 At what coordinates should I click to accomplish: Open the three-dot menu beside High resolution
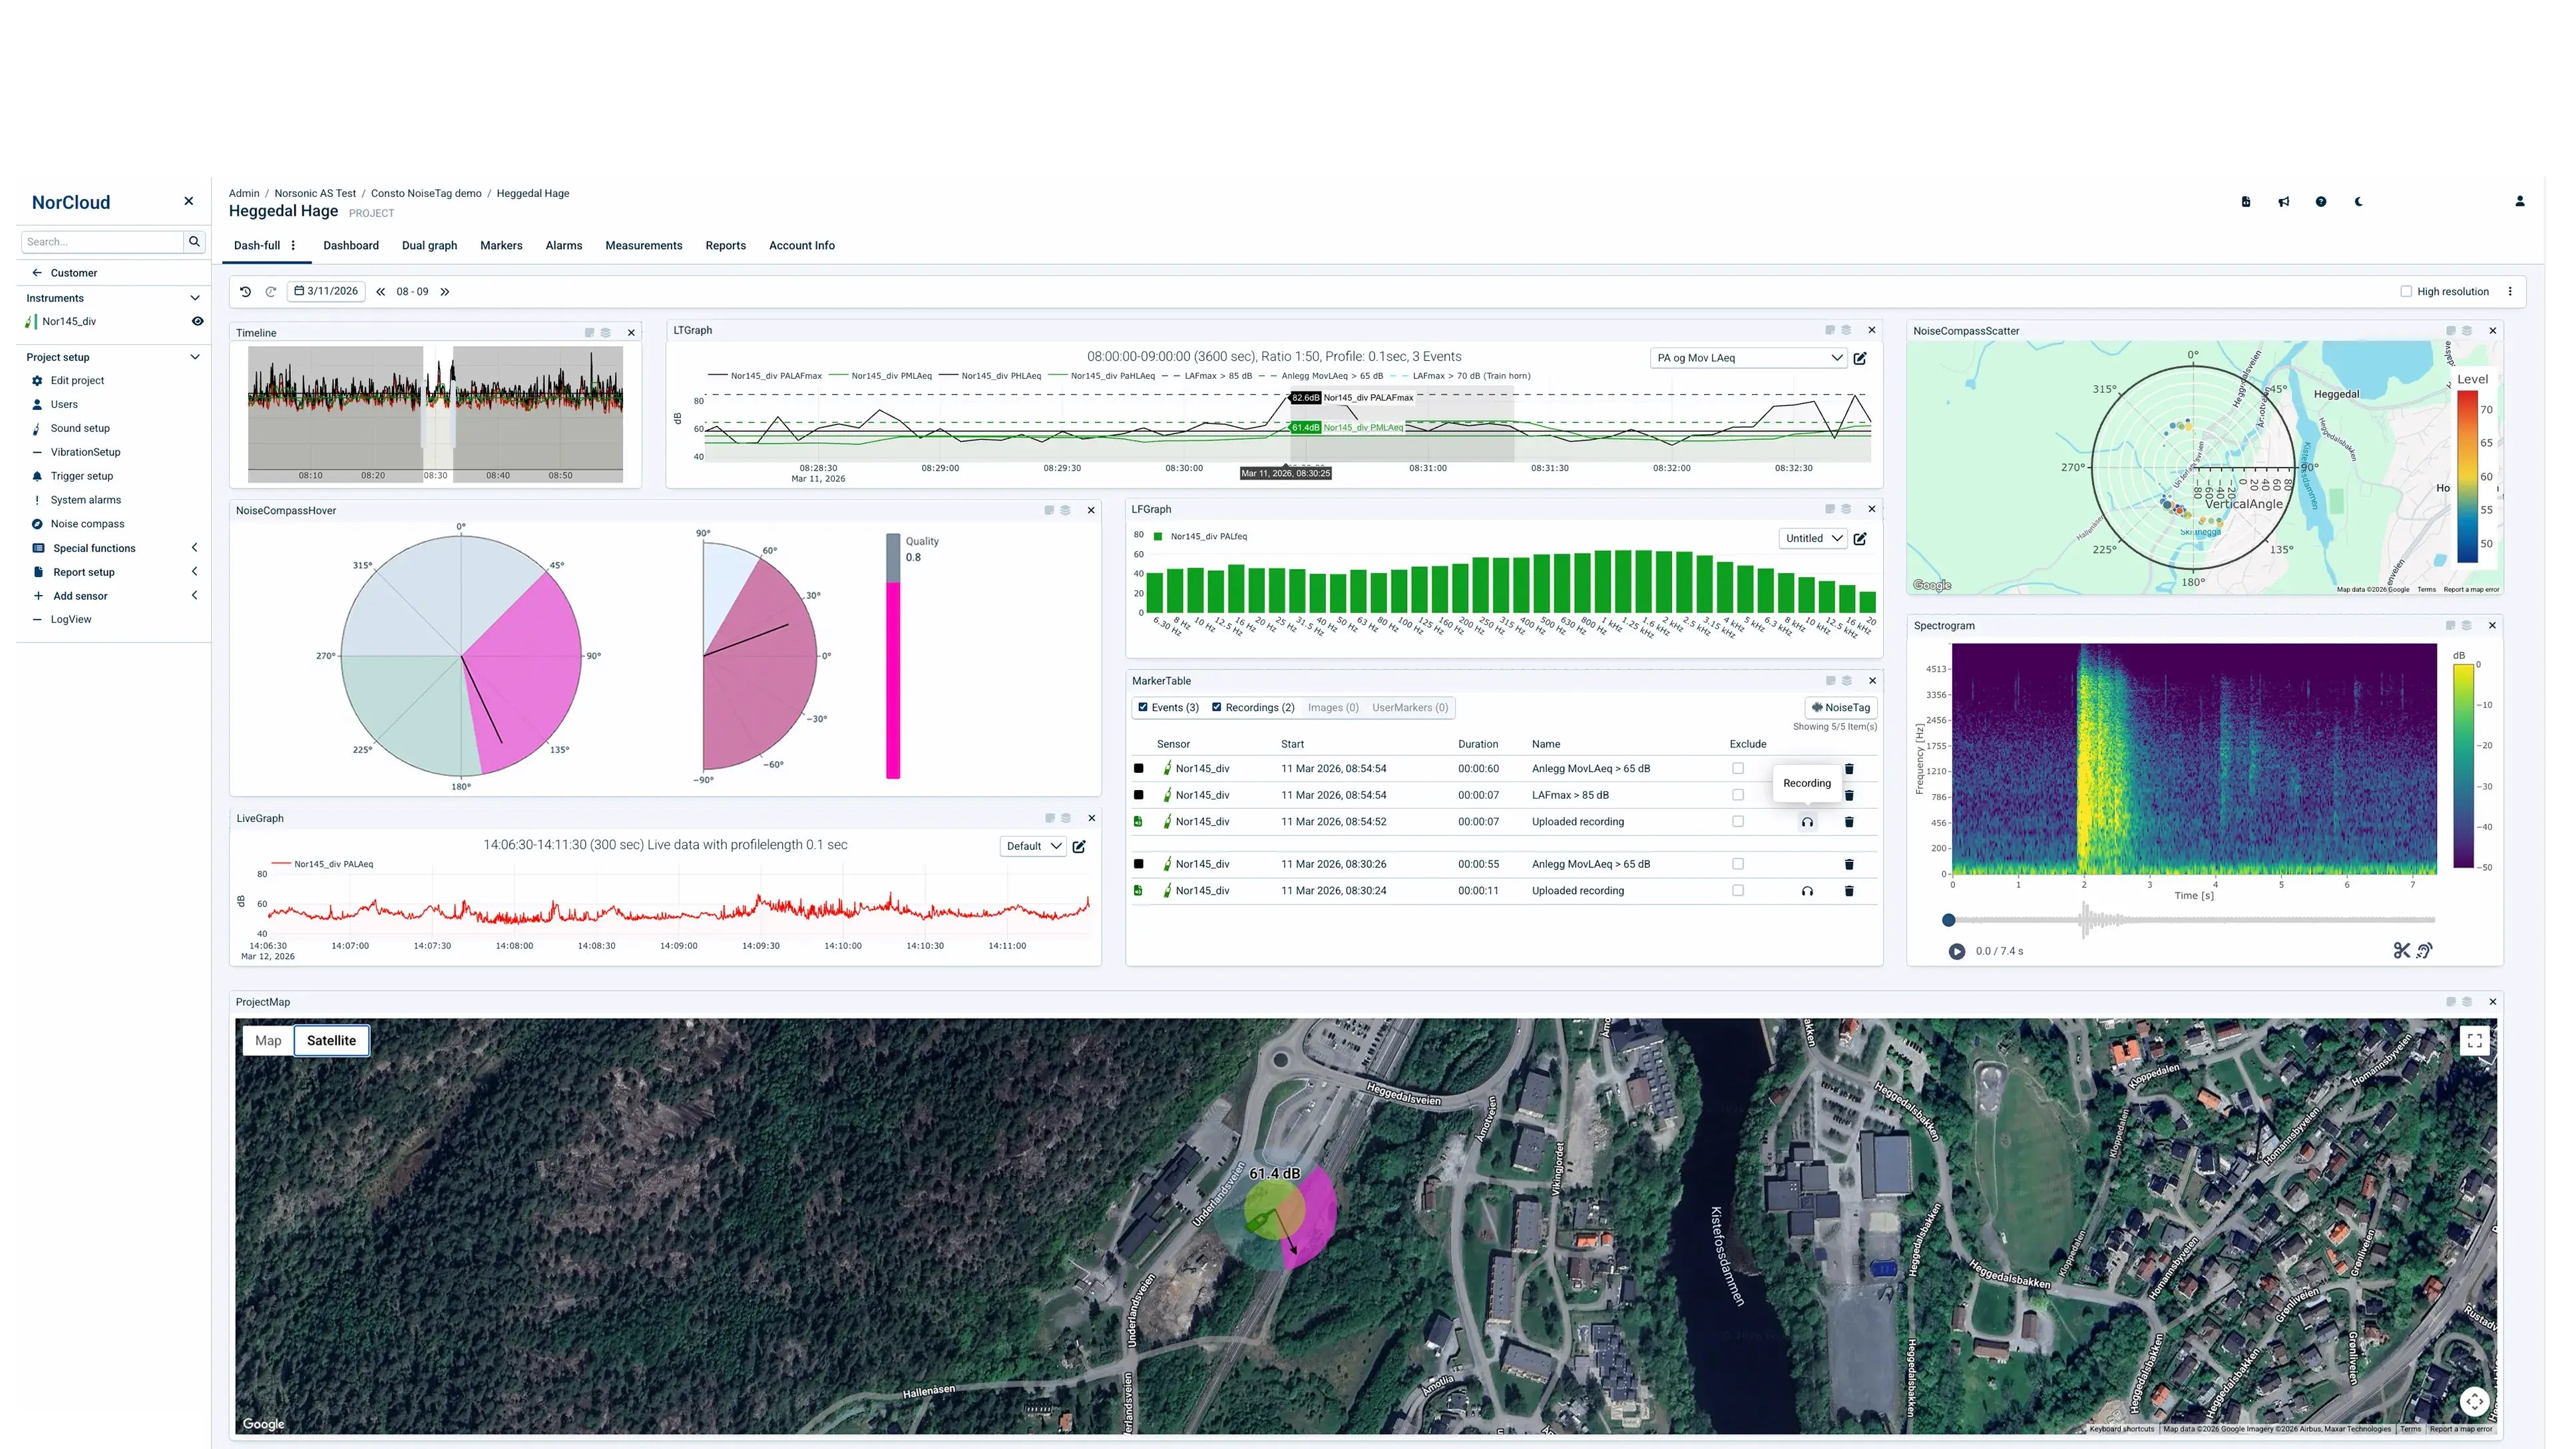pyautogui.click(x=2510, y=292)
